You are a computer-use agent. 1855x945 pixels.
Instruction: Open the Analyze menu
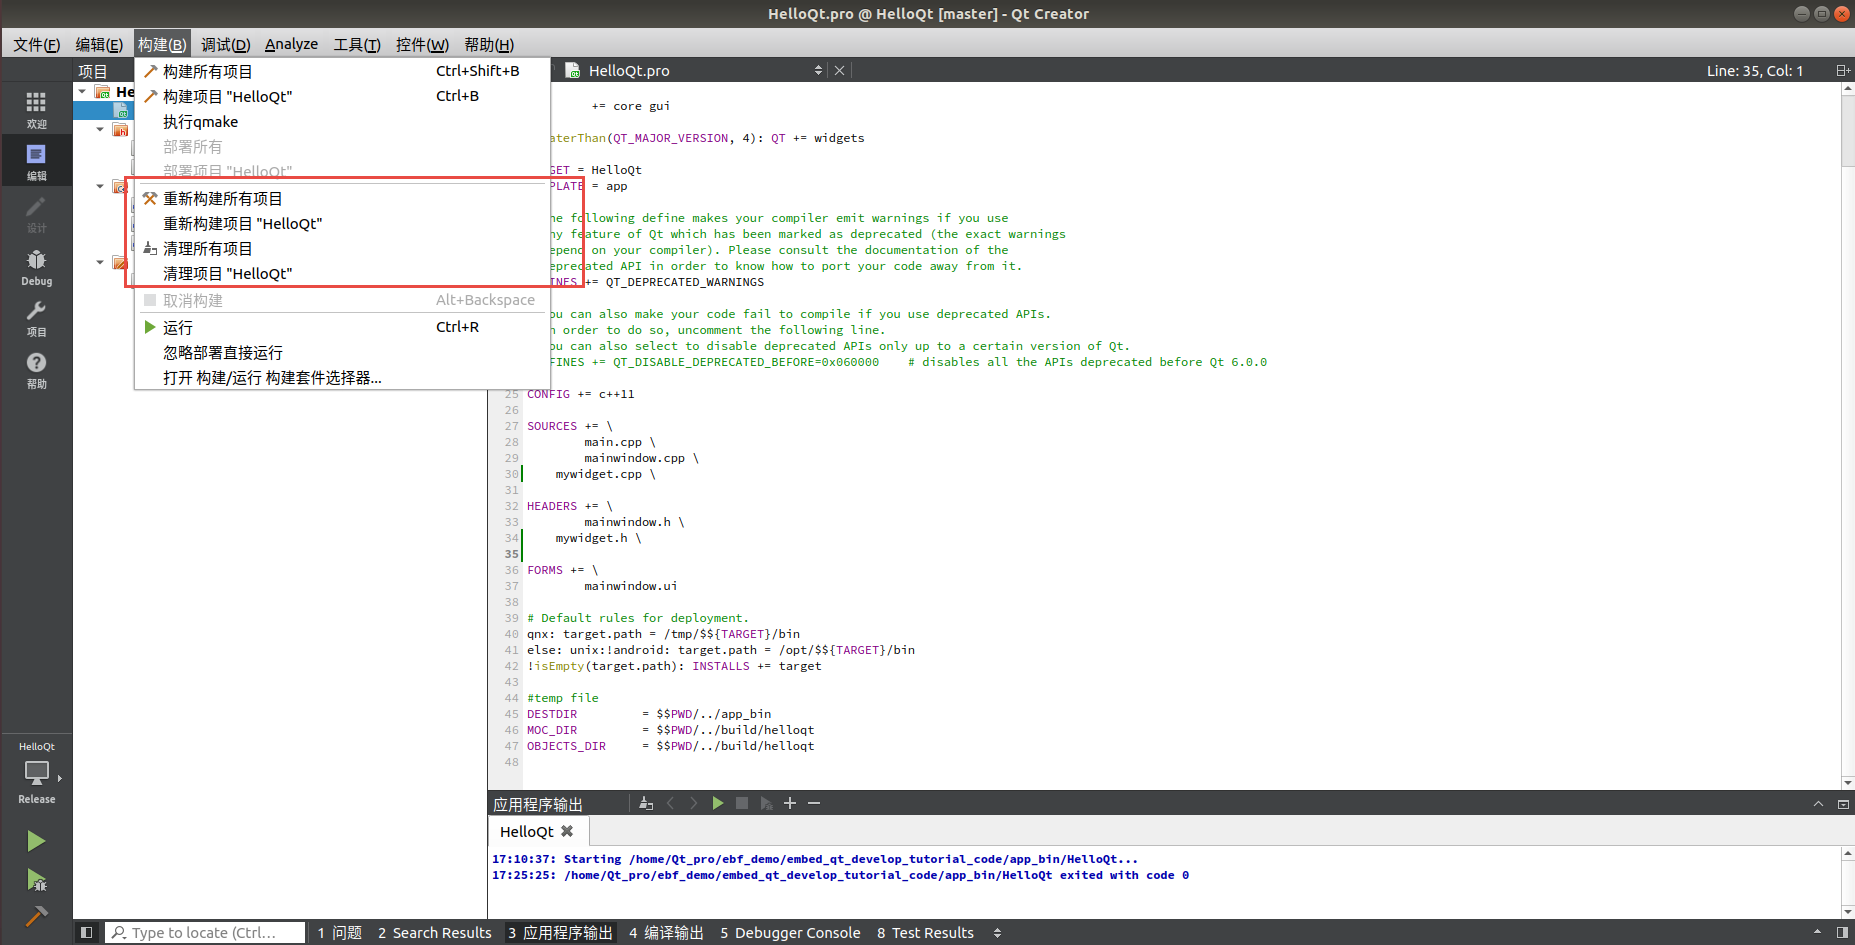(x=291, y=44)
